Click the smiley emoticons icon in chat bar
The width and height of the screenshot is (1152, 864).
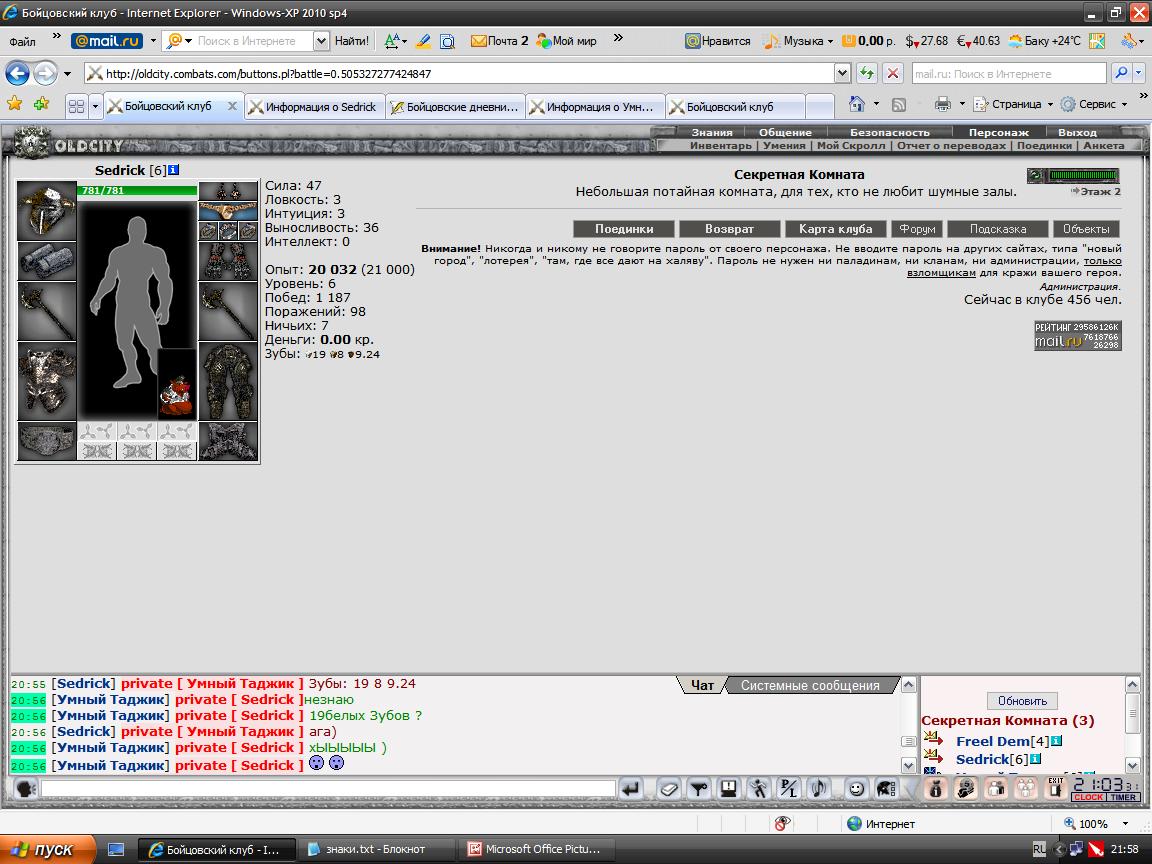[x=856, y=790]
